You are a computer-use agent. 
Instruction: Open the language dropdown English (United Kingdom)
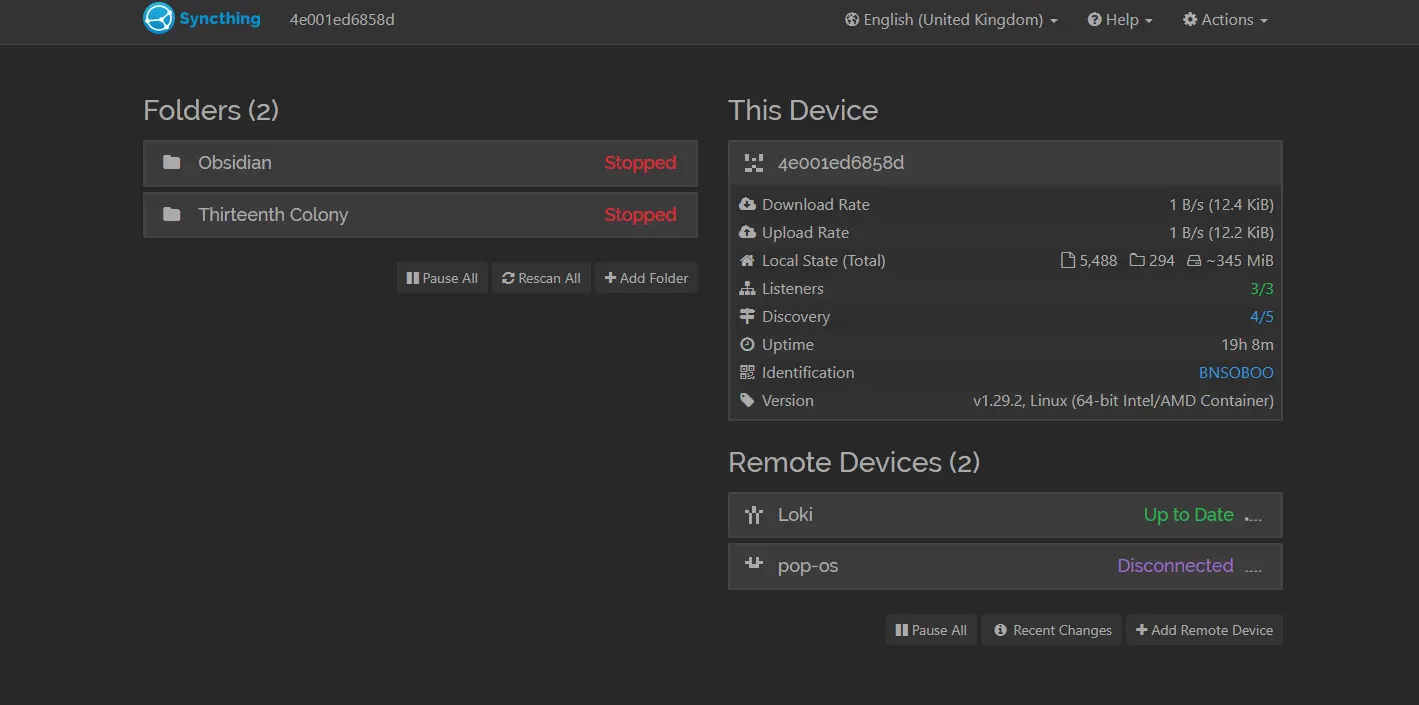coord(951,20)
